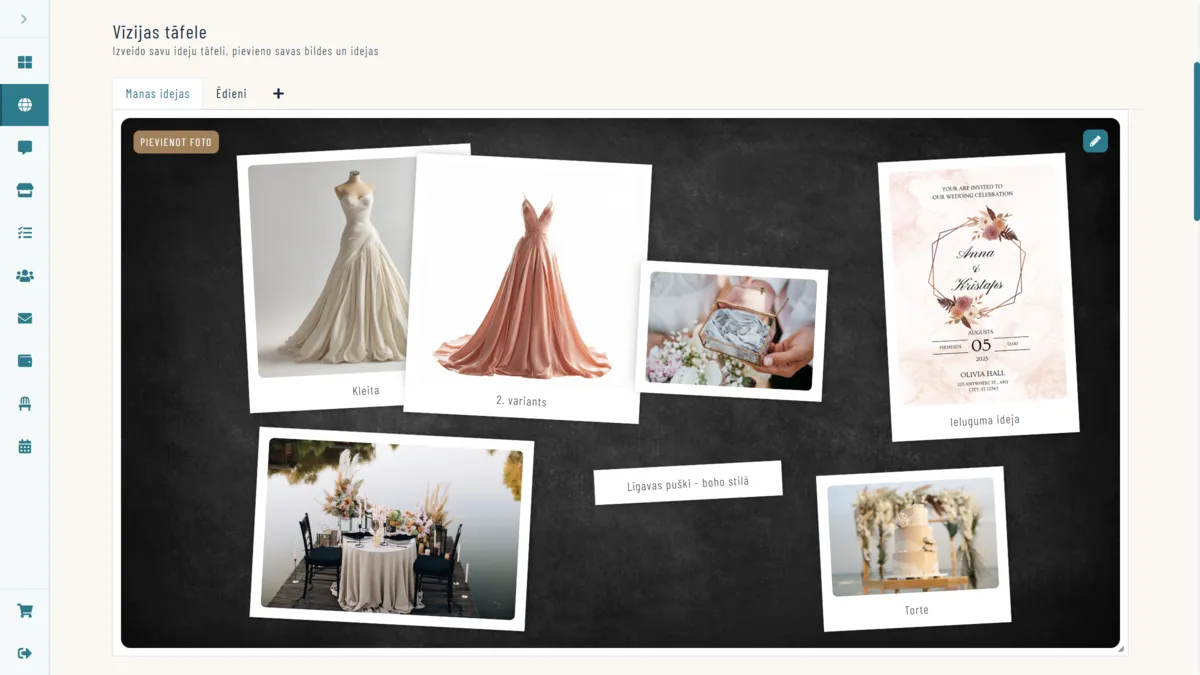Switch to the Manas idejas tab
This screenshot has width=1200, height=675.
157,94
